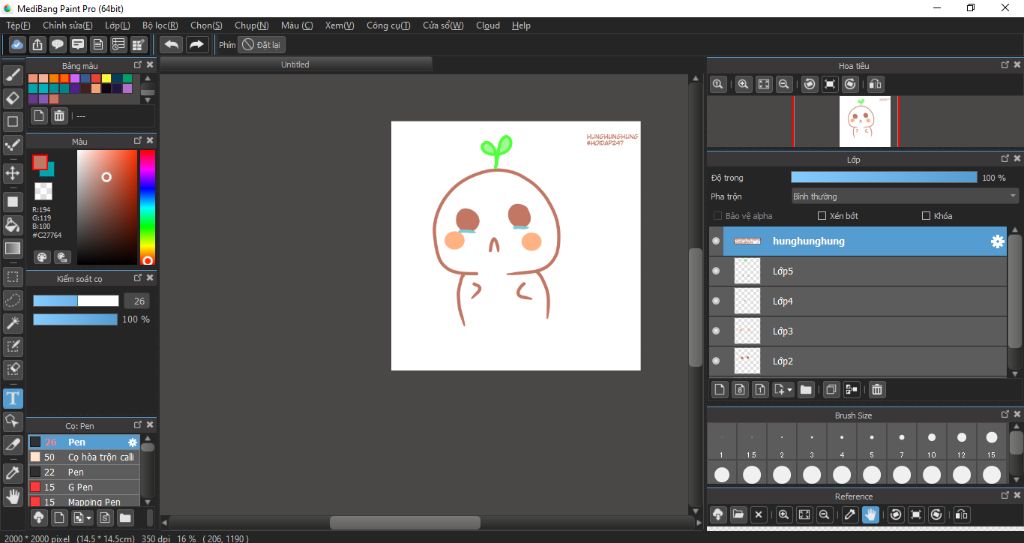
Task: Detach the Brush Size panel
Action: coord(1005,414)
